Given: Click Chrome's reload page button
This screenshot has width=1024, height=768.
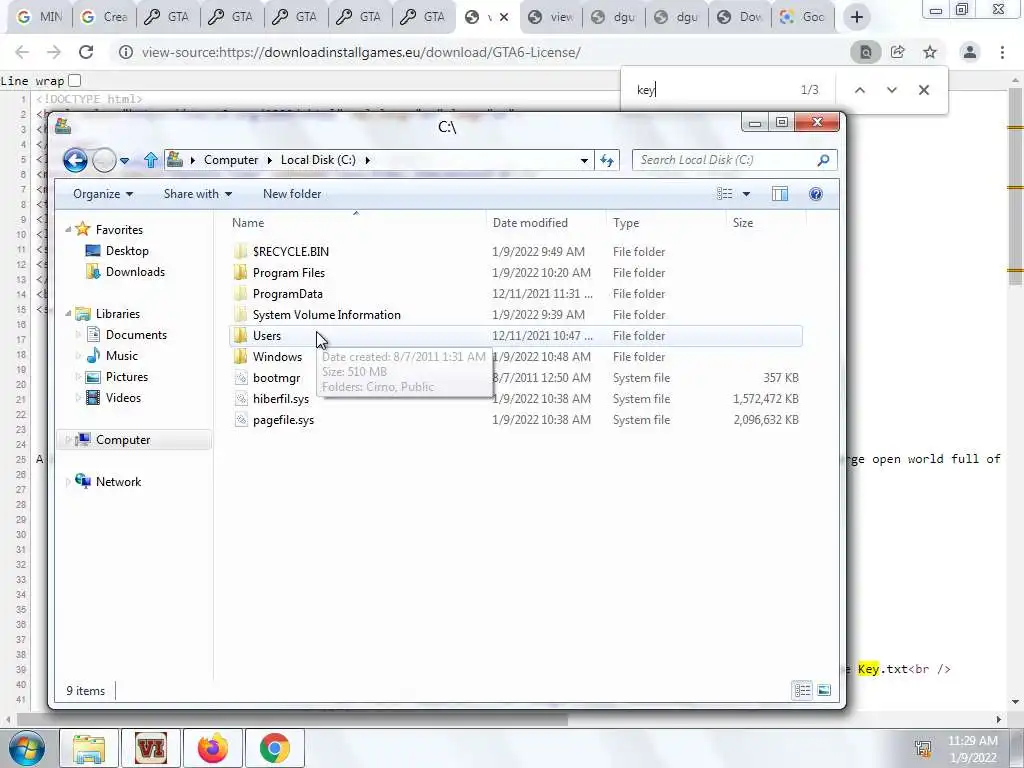Looking at the screenshot, I should 86,52.
